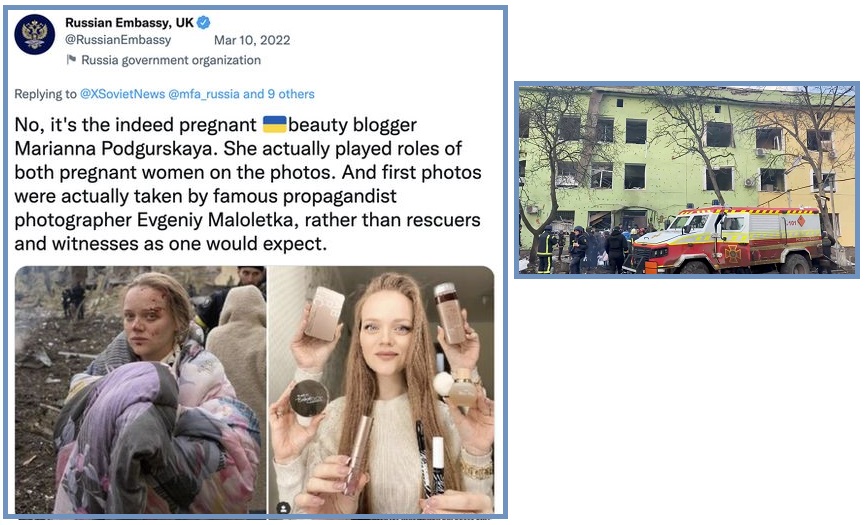Click the flag icon beside government organization label

coord(71,59)
